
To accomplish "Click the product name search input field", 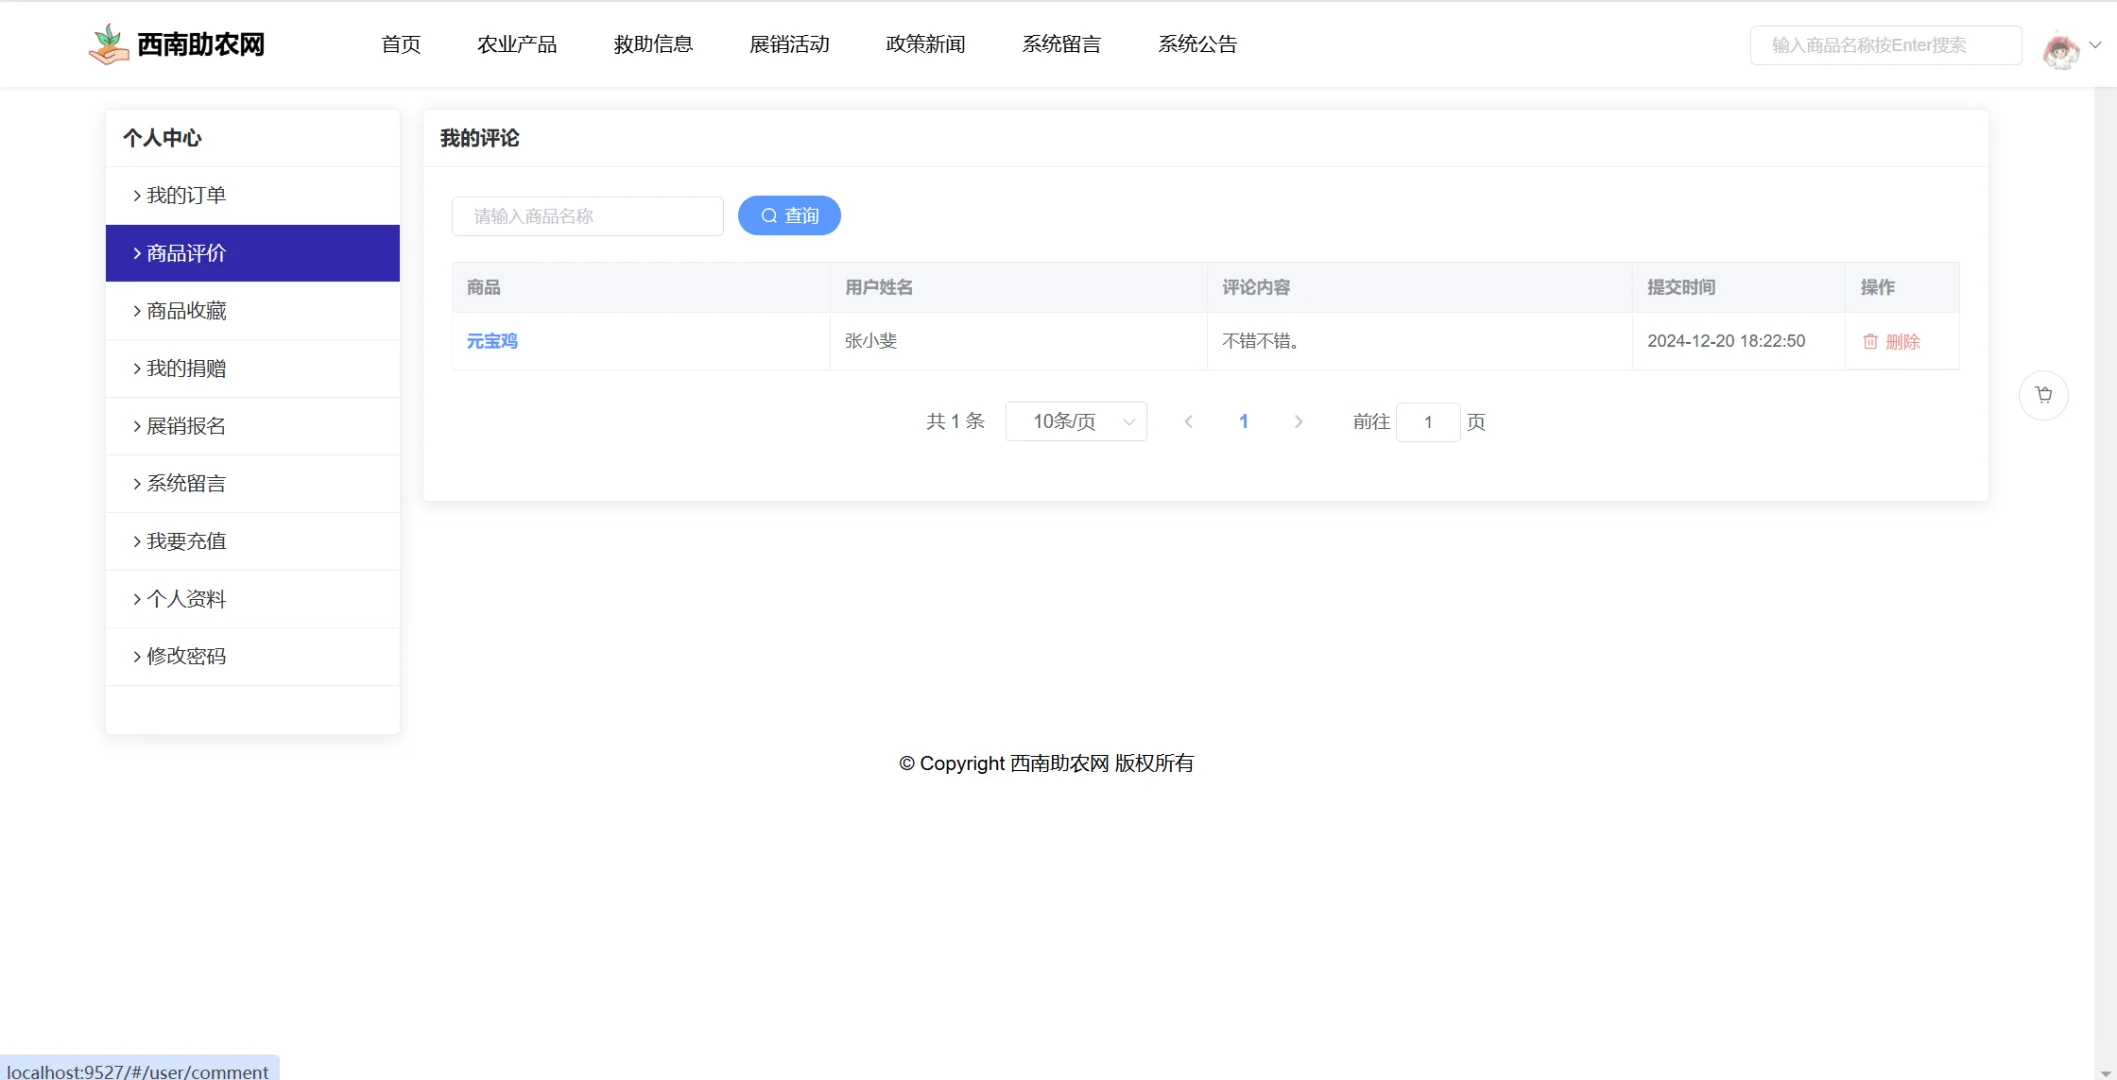I will click(x=587, y=216).
